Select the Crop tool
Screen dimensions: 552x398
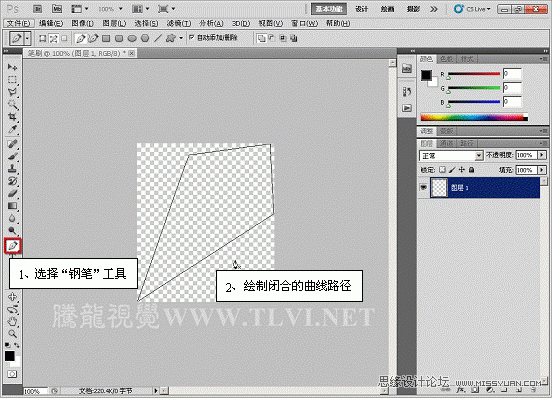[12, 117]
